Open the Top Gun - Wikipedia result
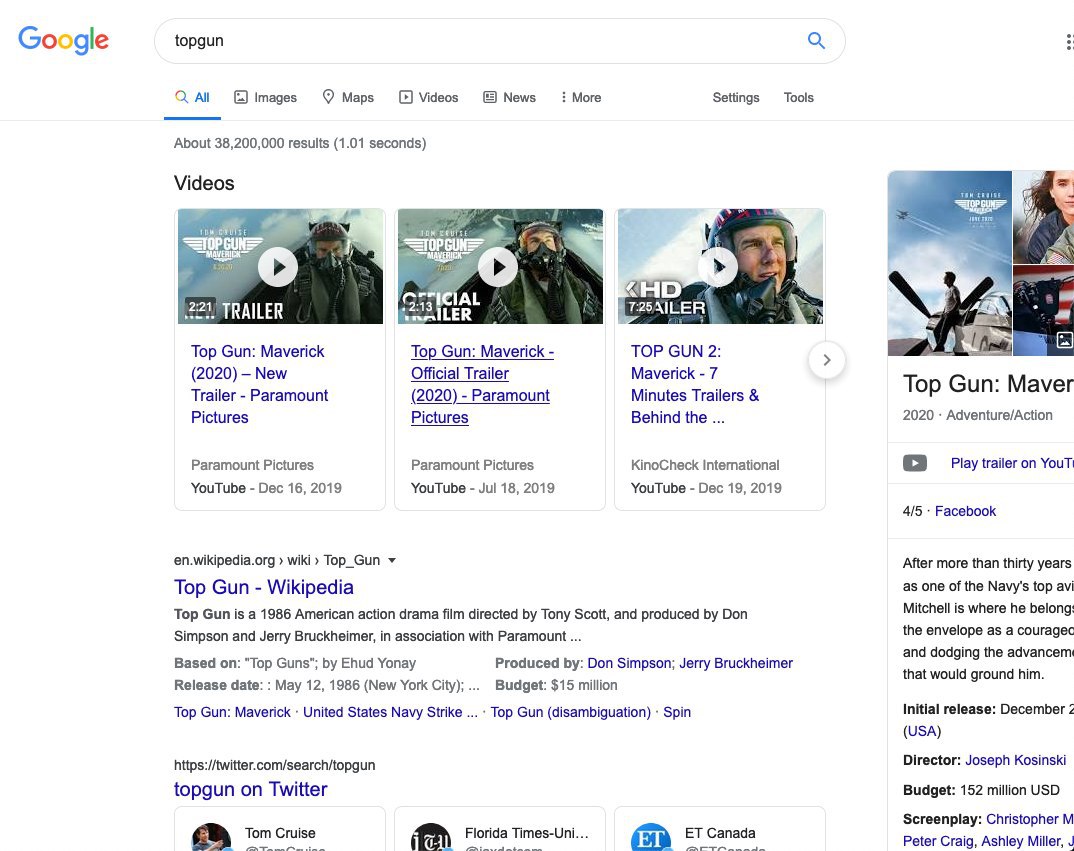Image resolution: width=1074 pixels, height=851 pixels. [264, 587]
